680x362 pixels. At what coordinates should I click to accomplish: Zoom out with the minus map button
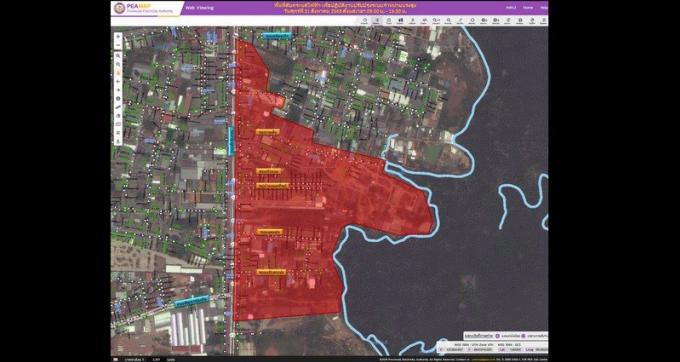click(118, 45)
